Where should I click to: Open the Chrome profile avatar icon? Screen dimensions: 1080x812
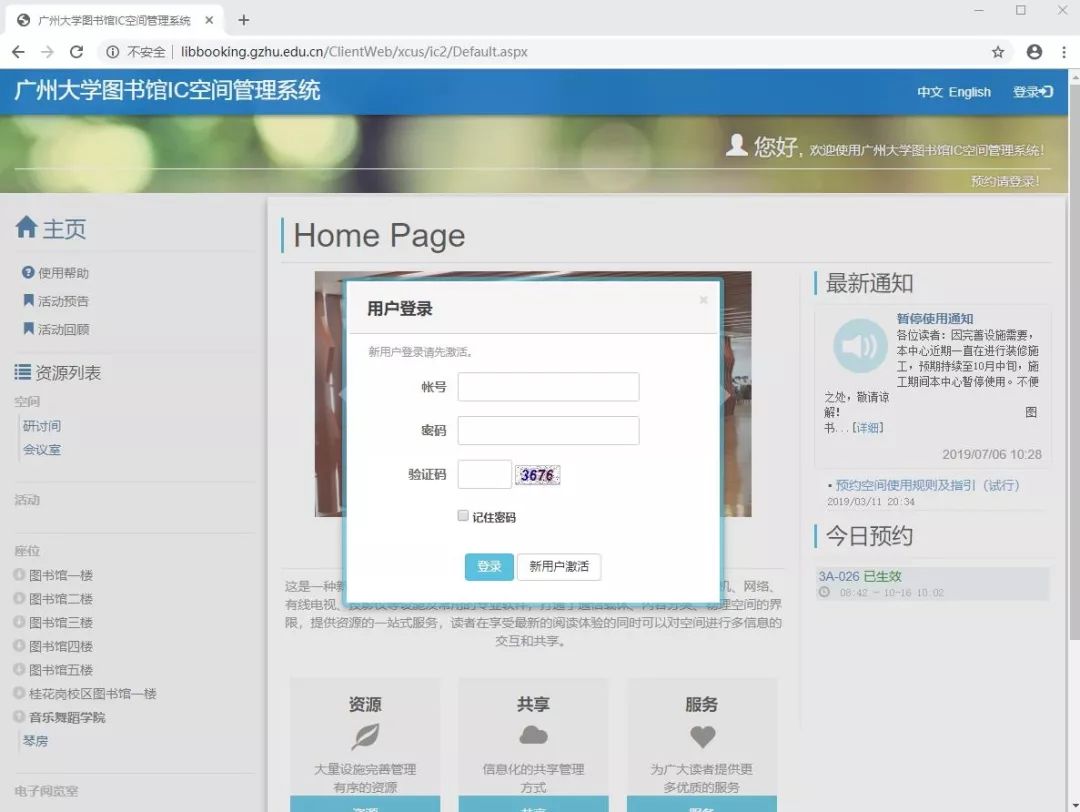pyautogui.click(x=1034, y=52)
